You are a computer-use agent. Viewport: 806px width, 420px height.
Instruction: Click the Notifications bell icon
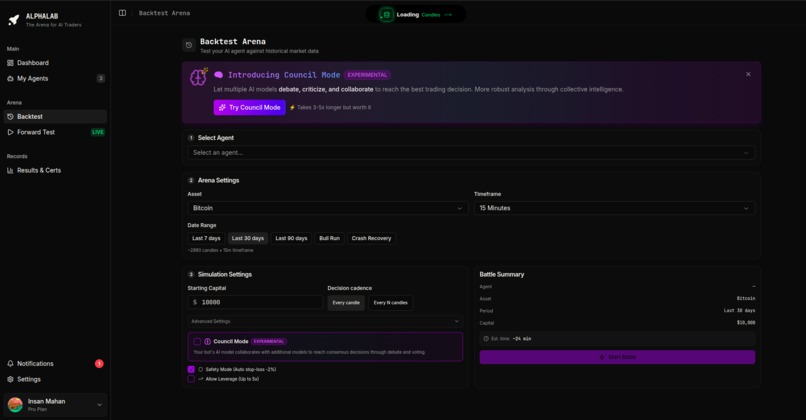[10, 363]
